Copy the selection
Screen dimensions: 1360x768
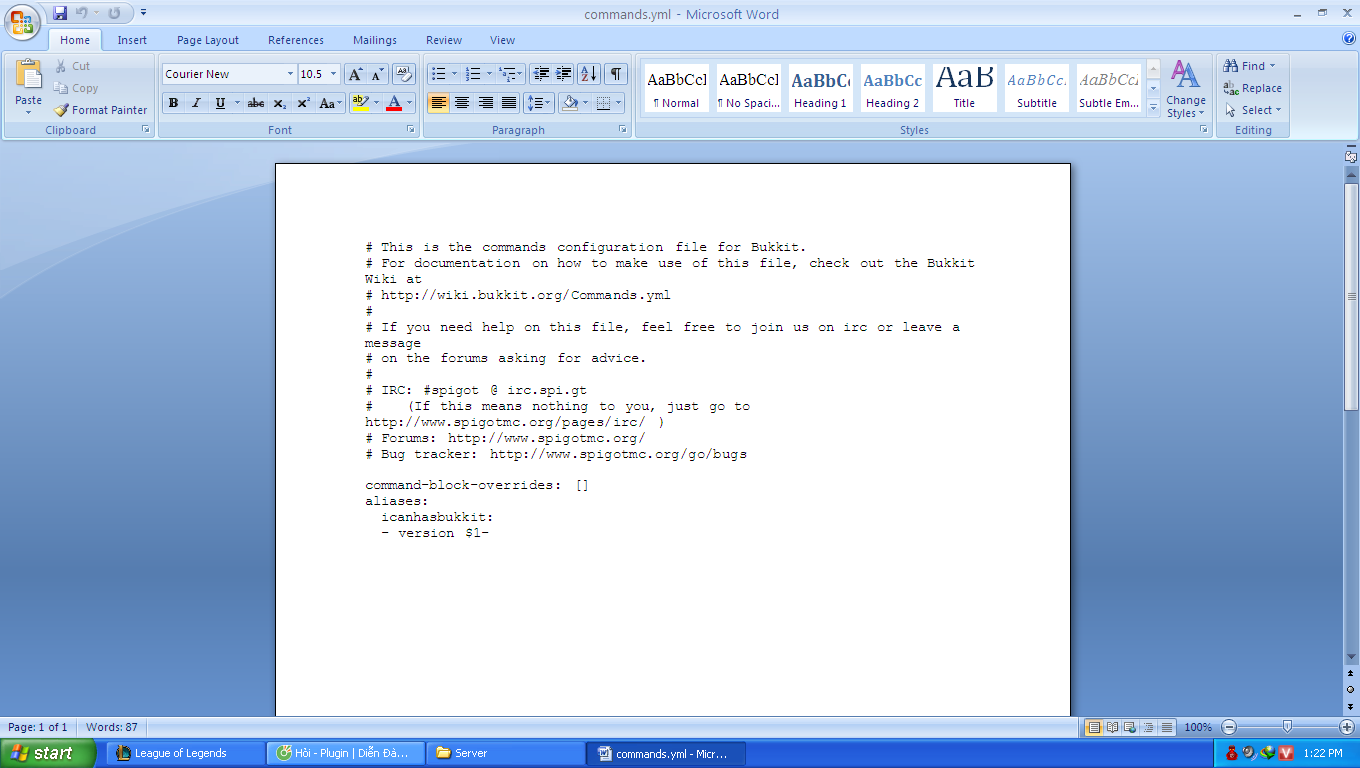pos(76,88)
